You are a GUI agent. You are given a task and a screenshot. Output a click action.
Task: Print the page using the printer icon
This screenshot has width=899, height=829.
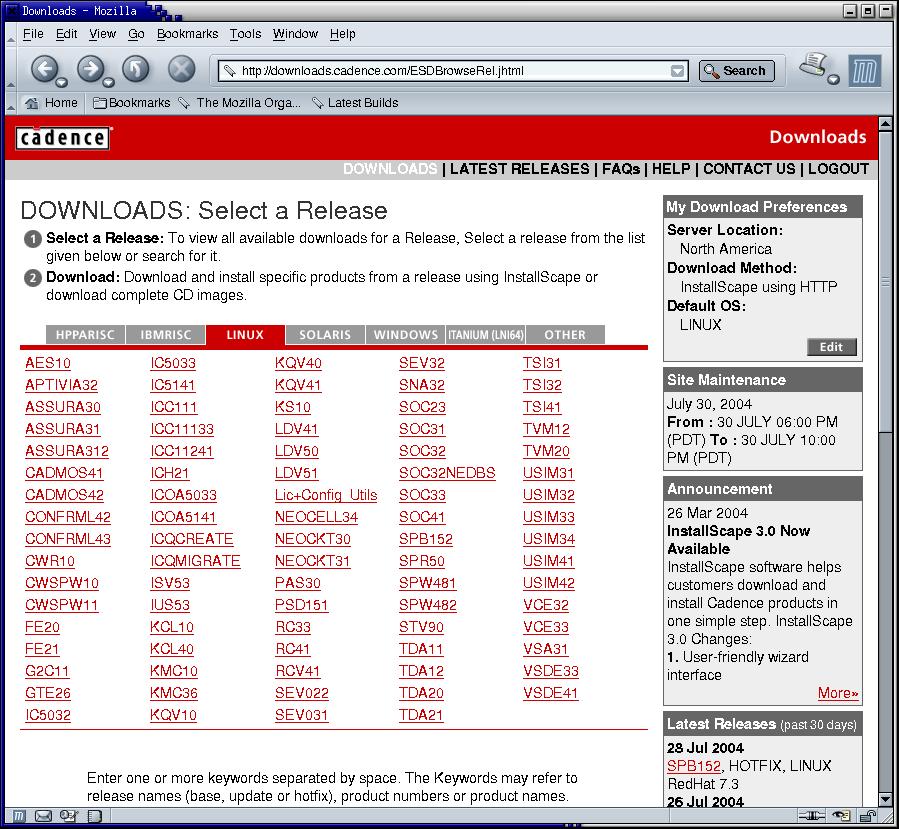pyautogui.click(x=814, y=65)
